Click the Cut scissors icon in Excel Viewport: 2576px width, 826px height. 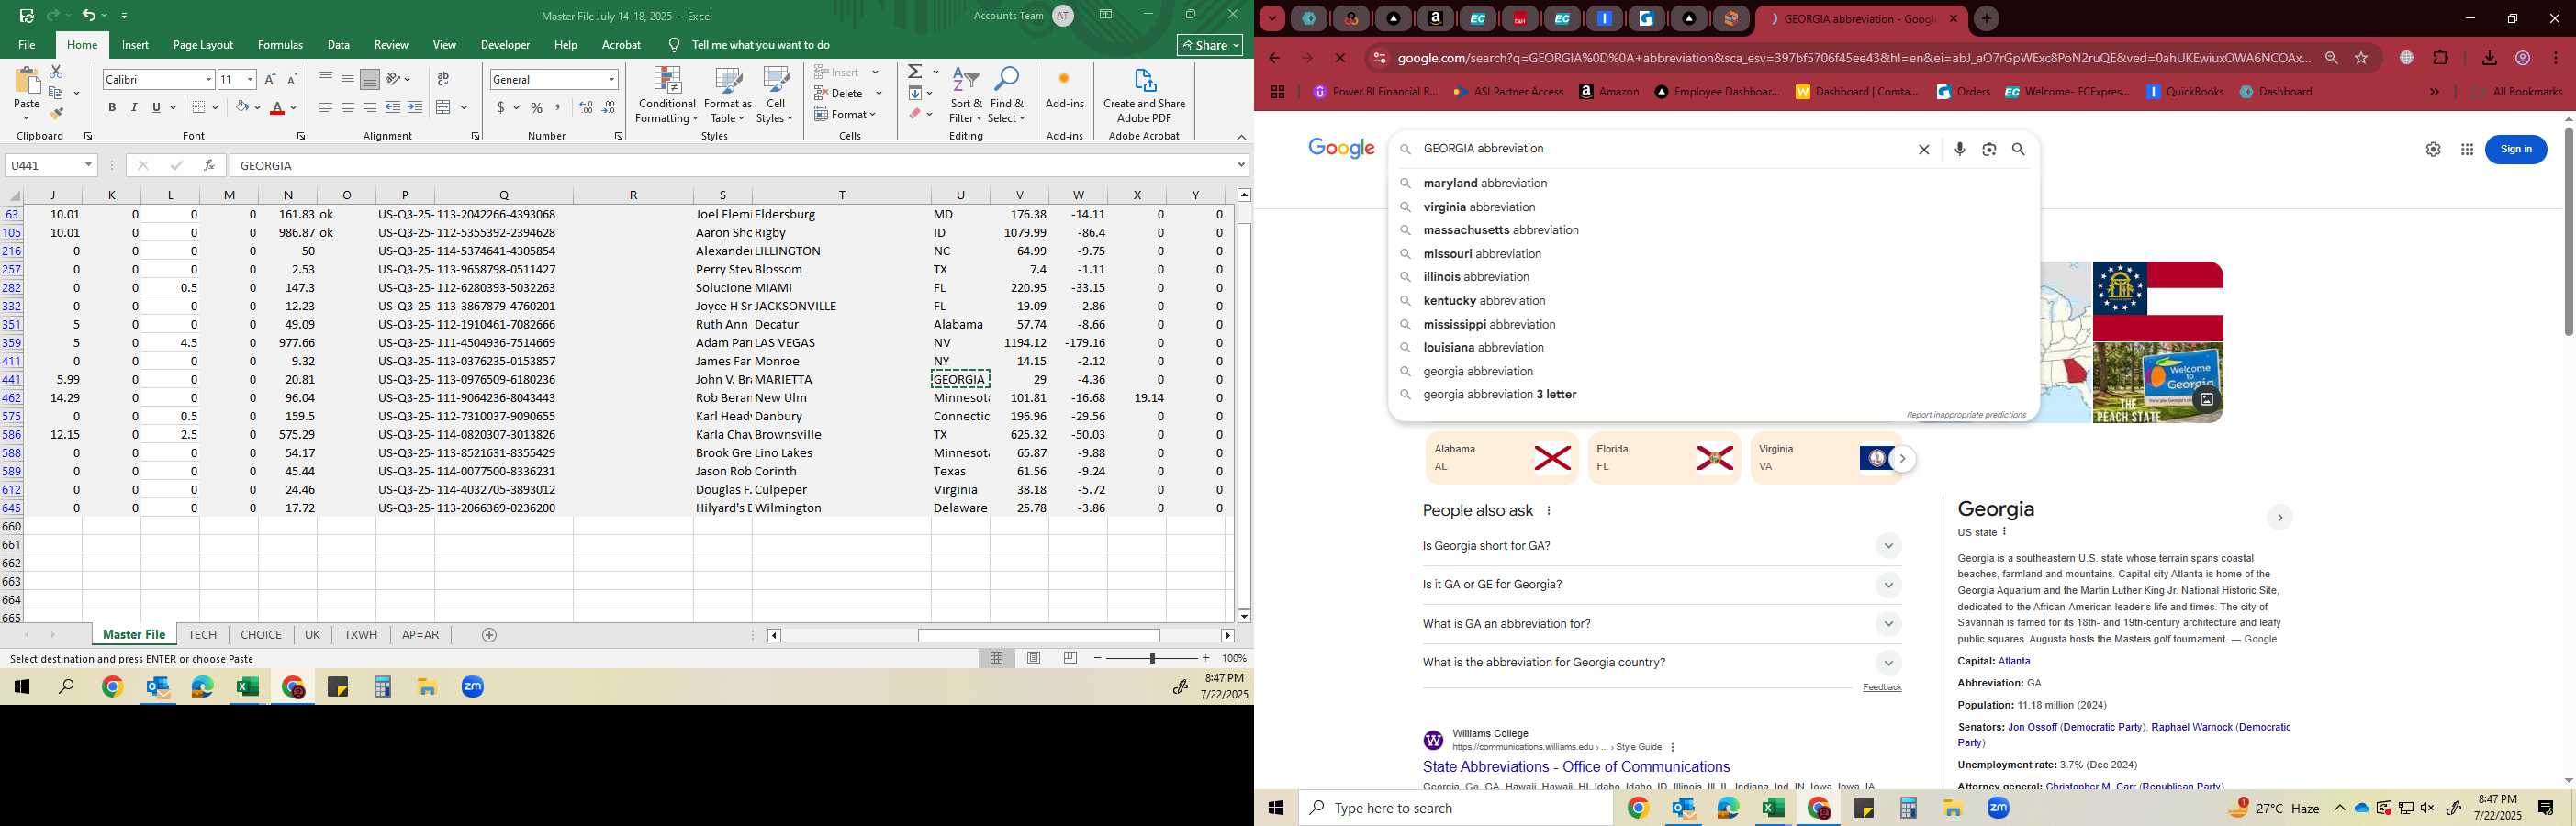(x=56, y=72)
